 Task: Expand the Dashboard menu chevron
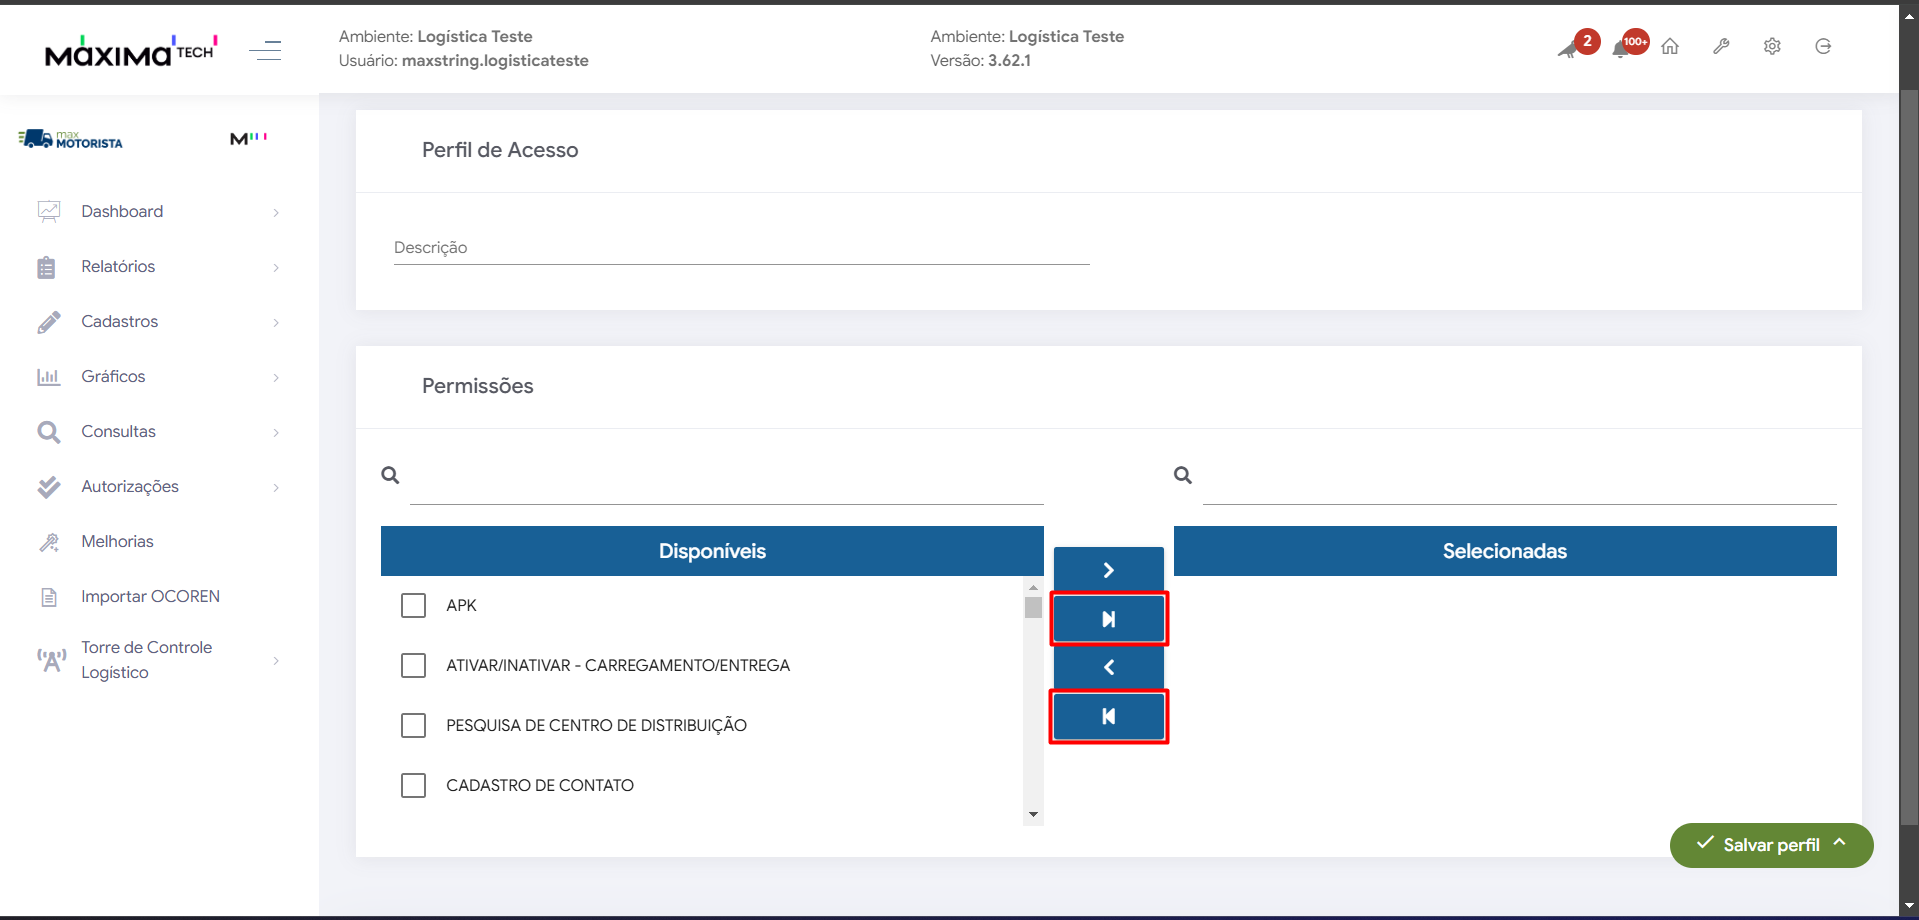click(276, 212)
